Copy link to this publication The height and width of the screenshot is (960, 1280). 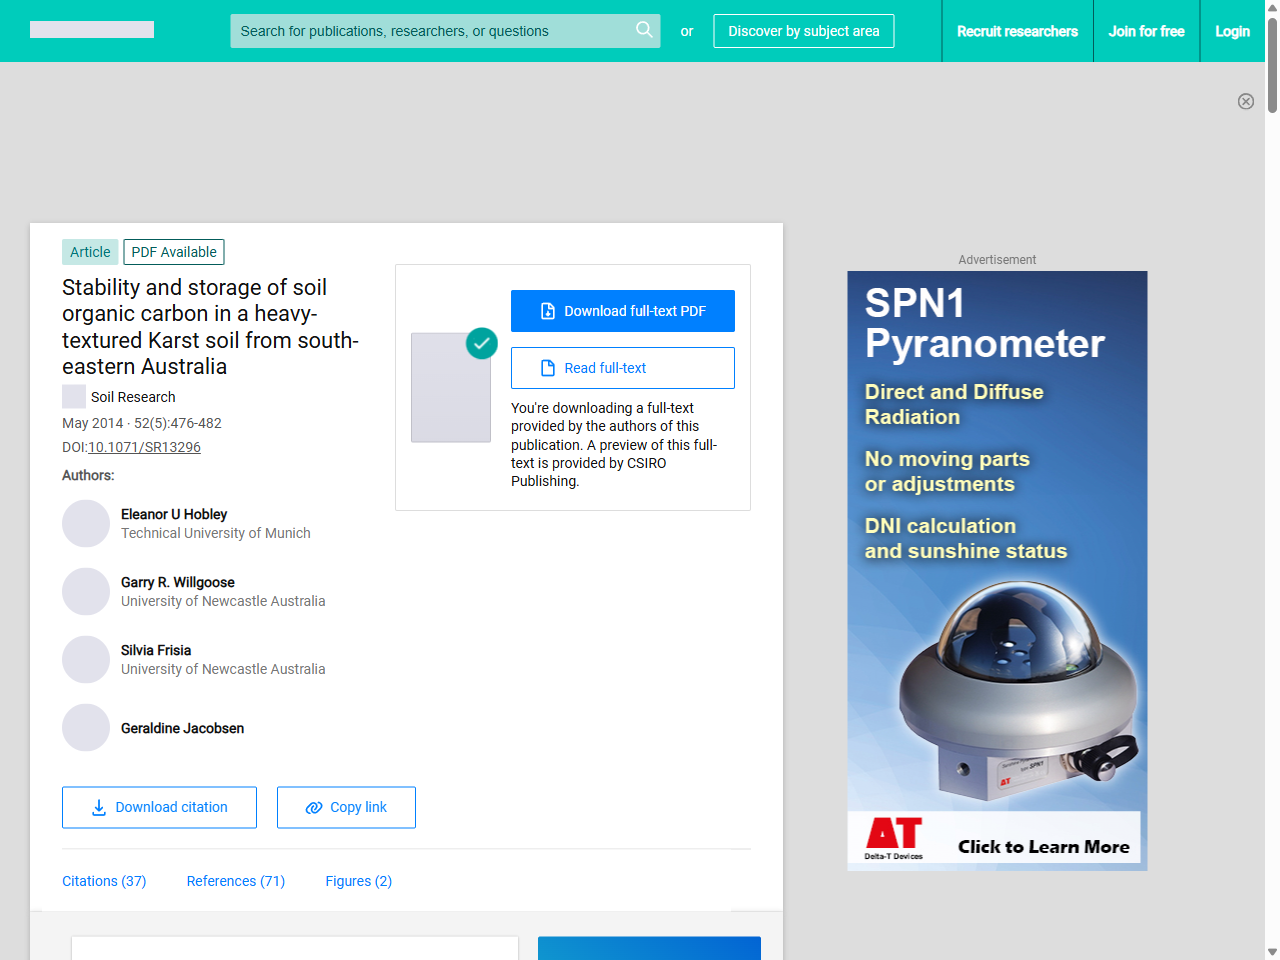(346, 807)
